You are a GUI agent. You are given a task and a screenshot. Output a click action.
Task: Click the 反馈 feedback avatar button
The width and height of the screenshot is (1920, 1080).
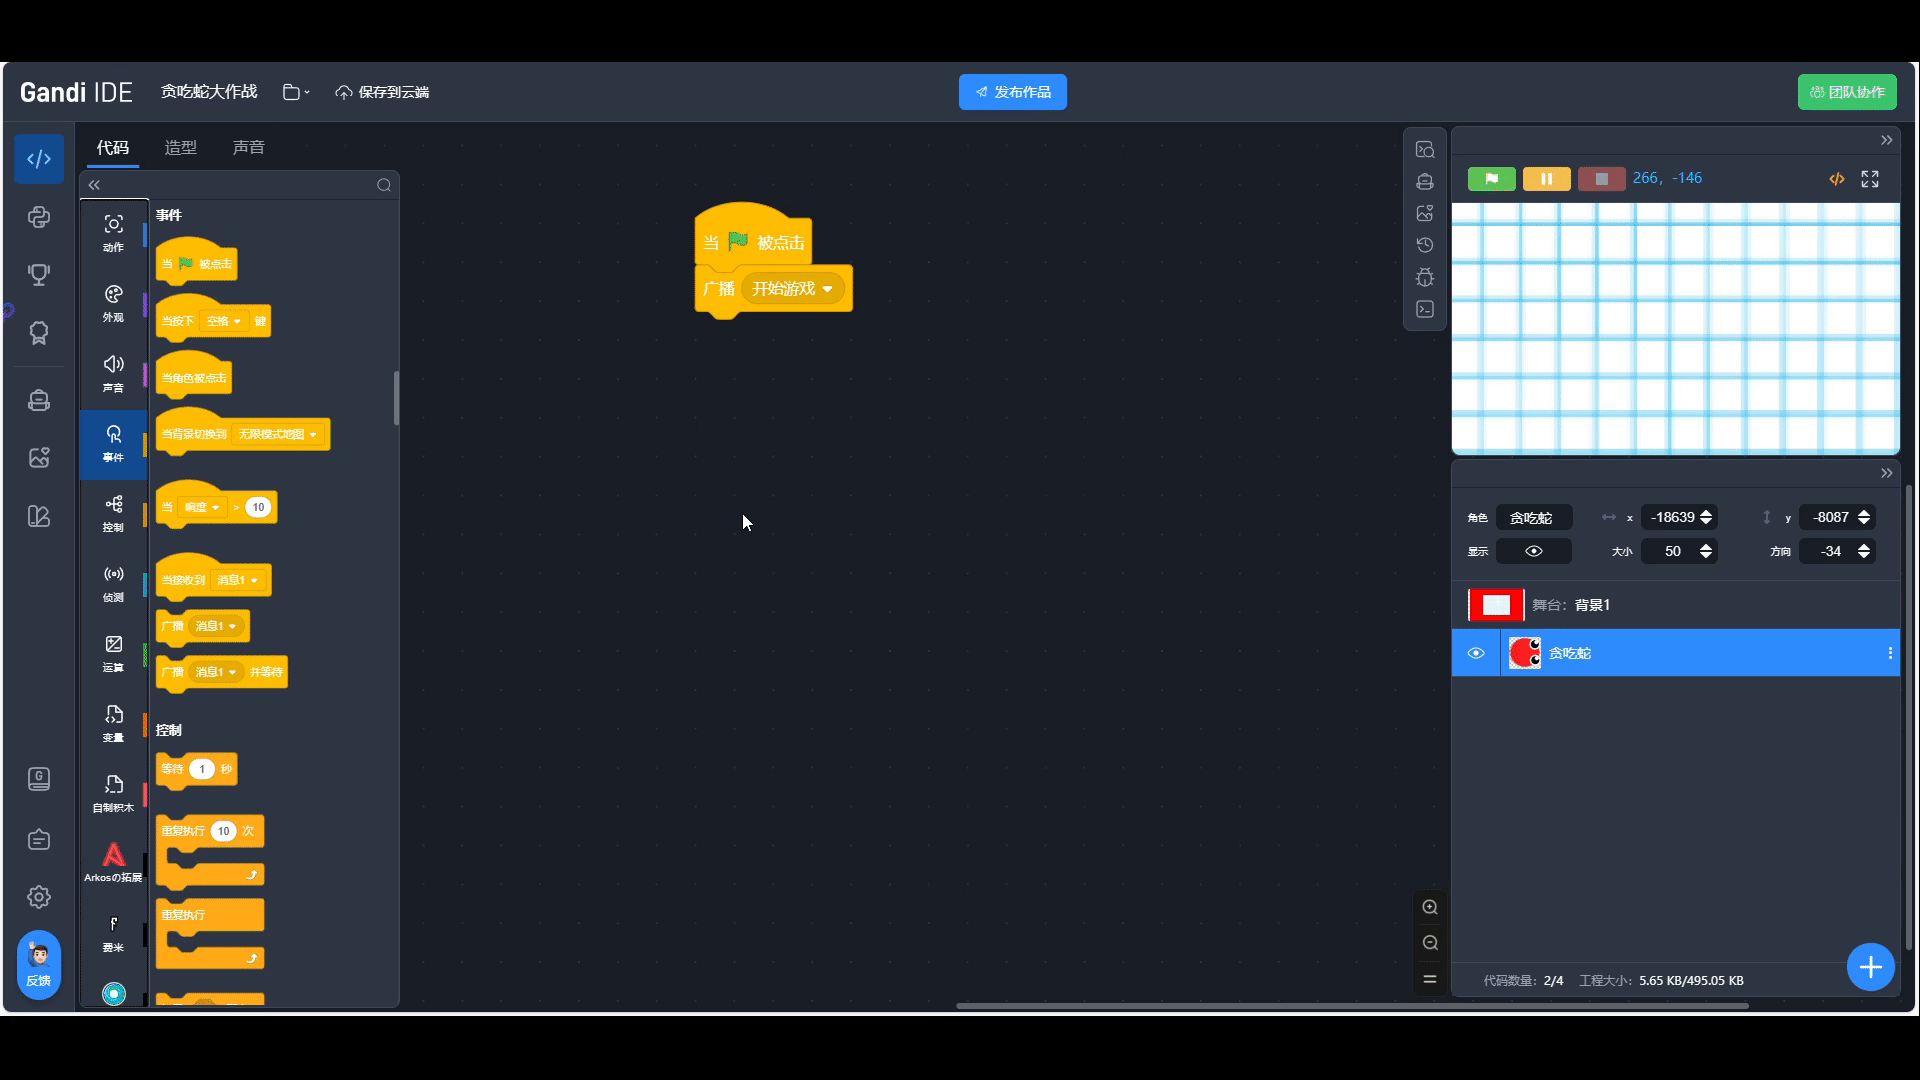[39, 965]
